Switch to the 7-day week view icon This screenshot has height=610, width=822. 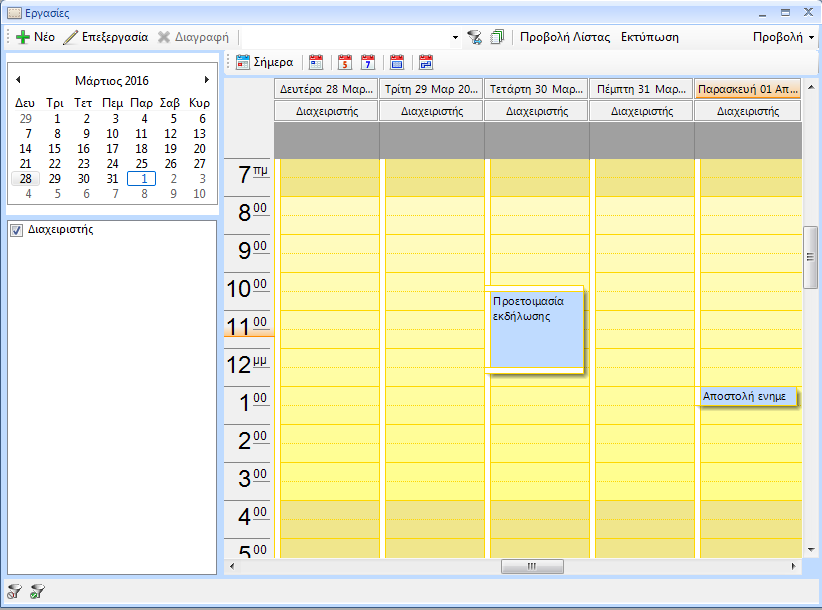367,62
